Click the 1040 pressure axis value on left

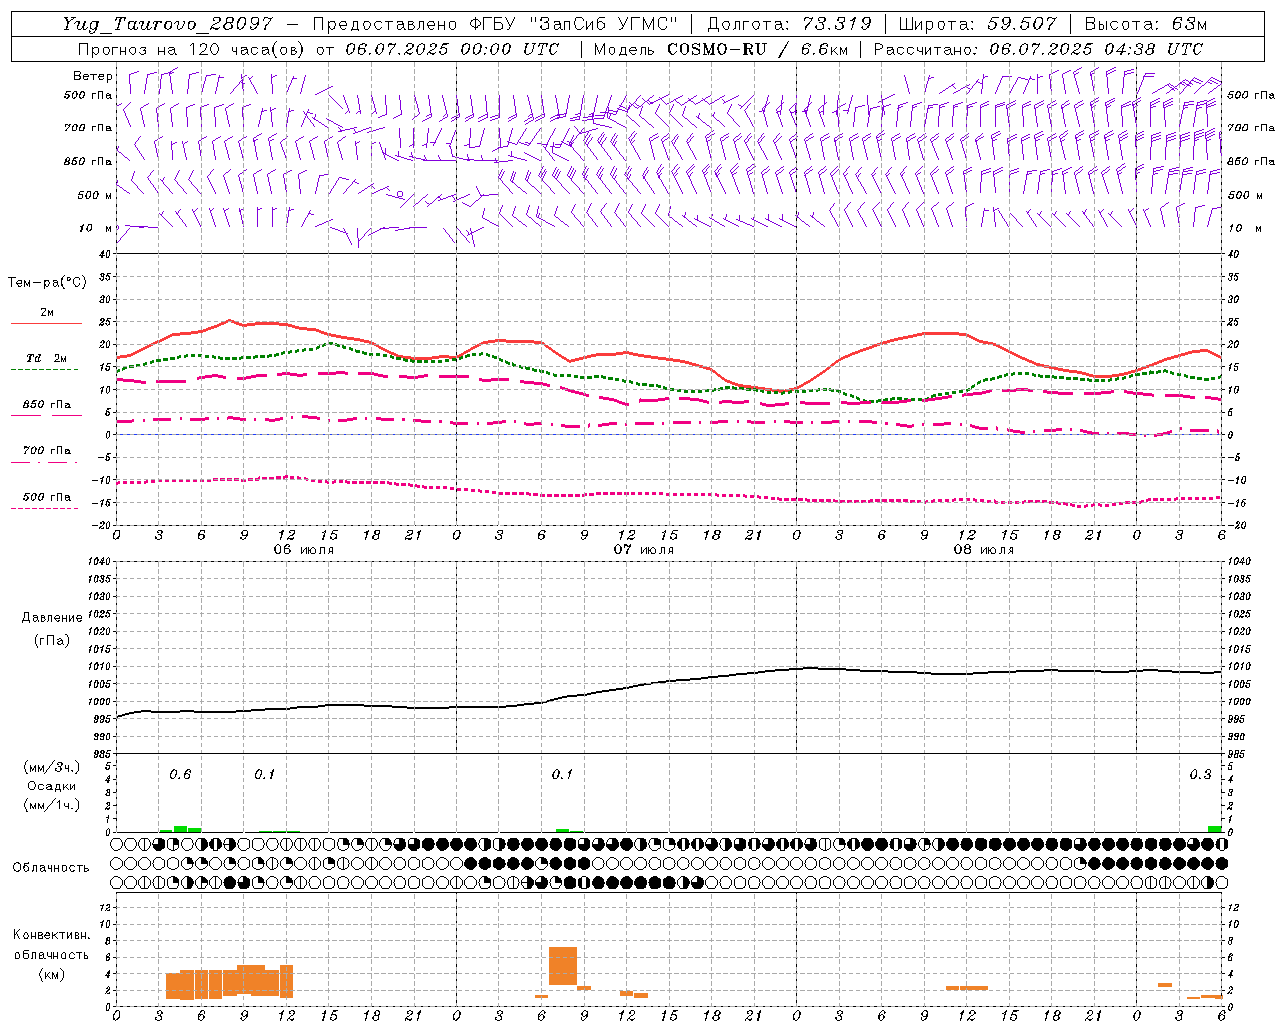(x=98, y=561)
